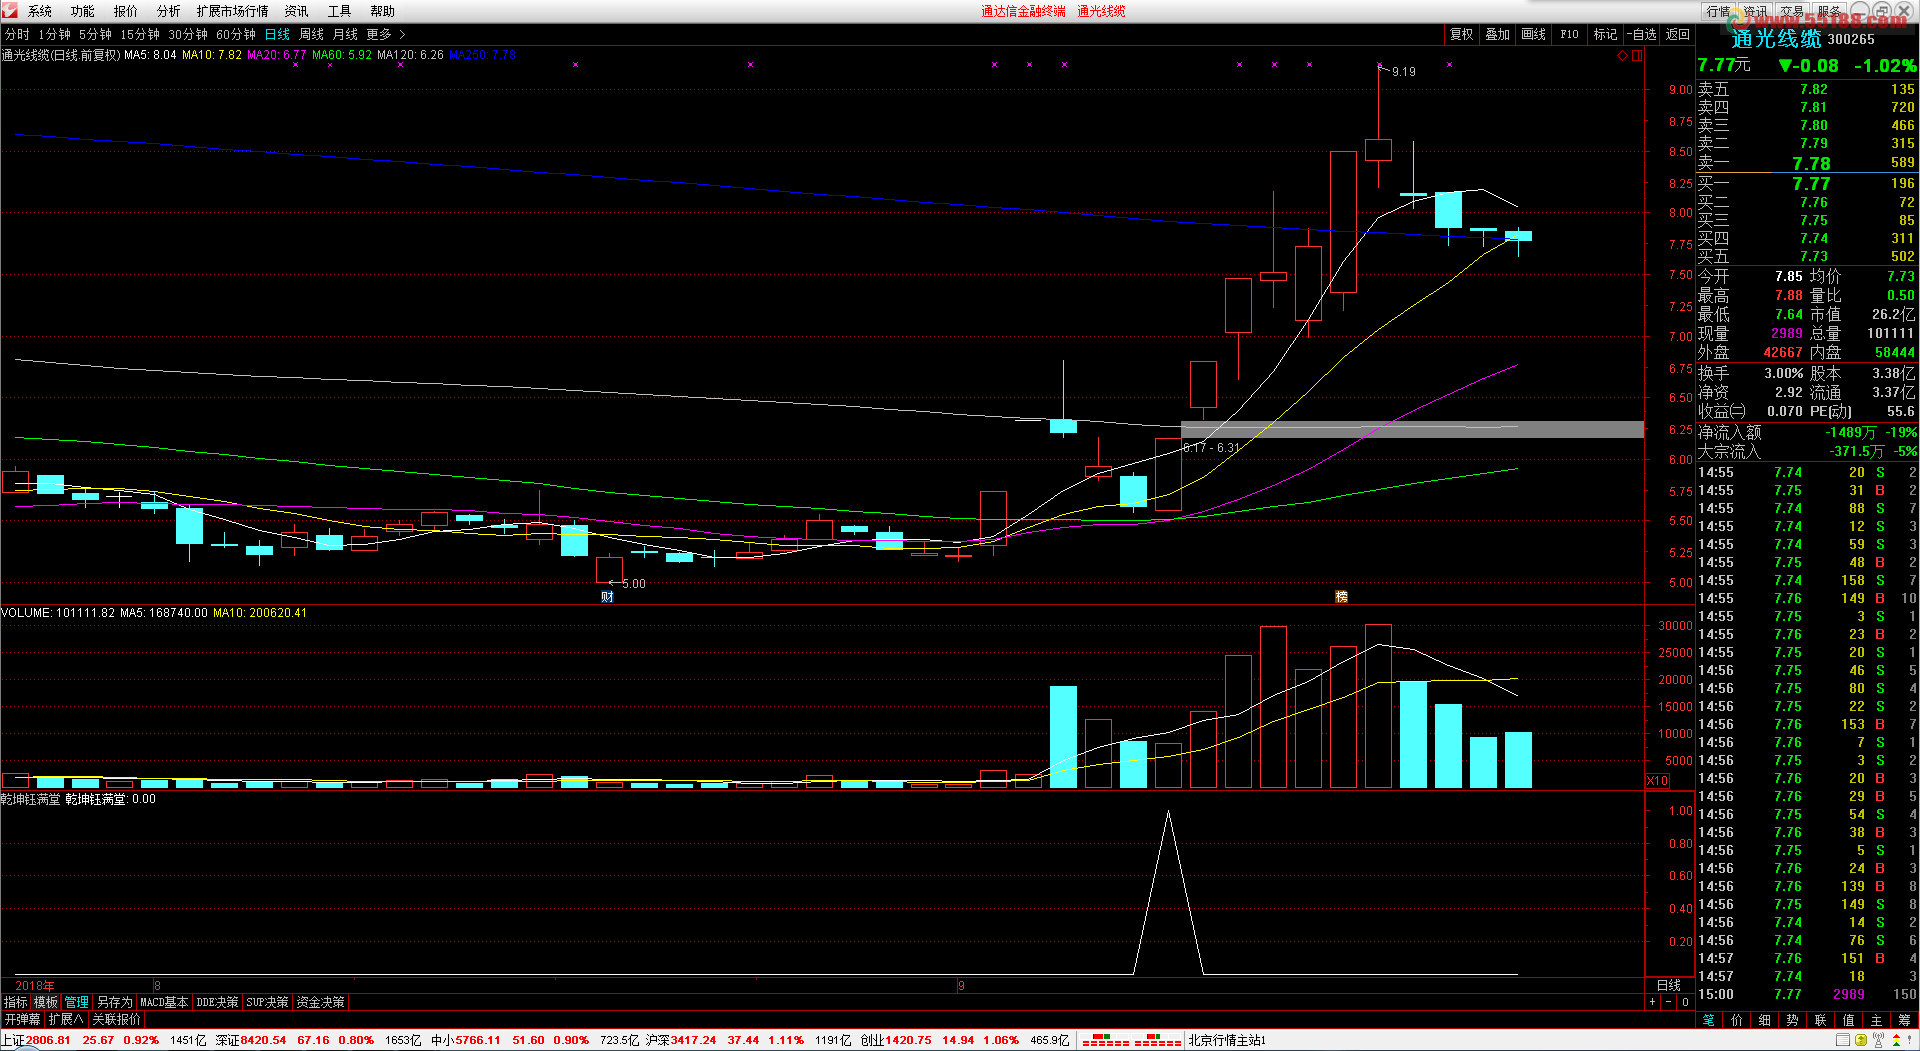
Task: Open F10 company info
Action: point(1570,34)
